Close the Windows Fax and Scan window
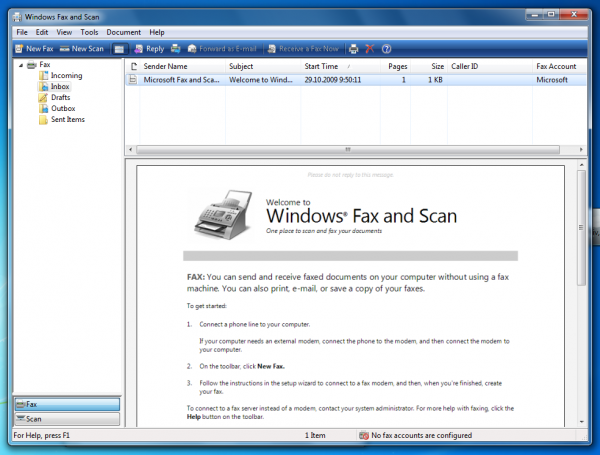Viewport: 600px width, 455px height. point(573,15)
